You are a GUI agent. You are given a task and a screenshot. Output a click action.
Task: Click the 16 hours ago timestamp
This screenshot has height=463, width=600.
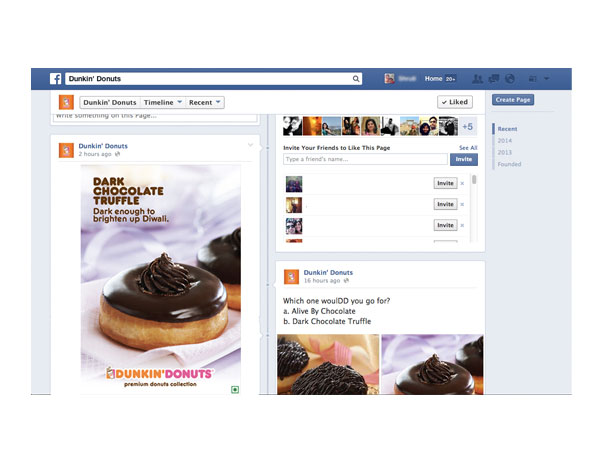point(322,280)
